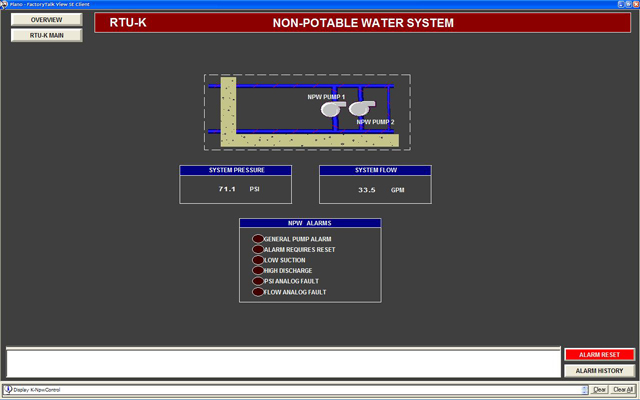Viewport: 640px width, 400px height.
Task: Click the System Flow 33.5 GPM readout
Action: 375,189
